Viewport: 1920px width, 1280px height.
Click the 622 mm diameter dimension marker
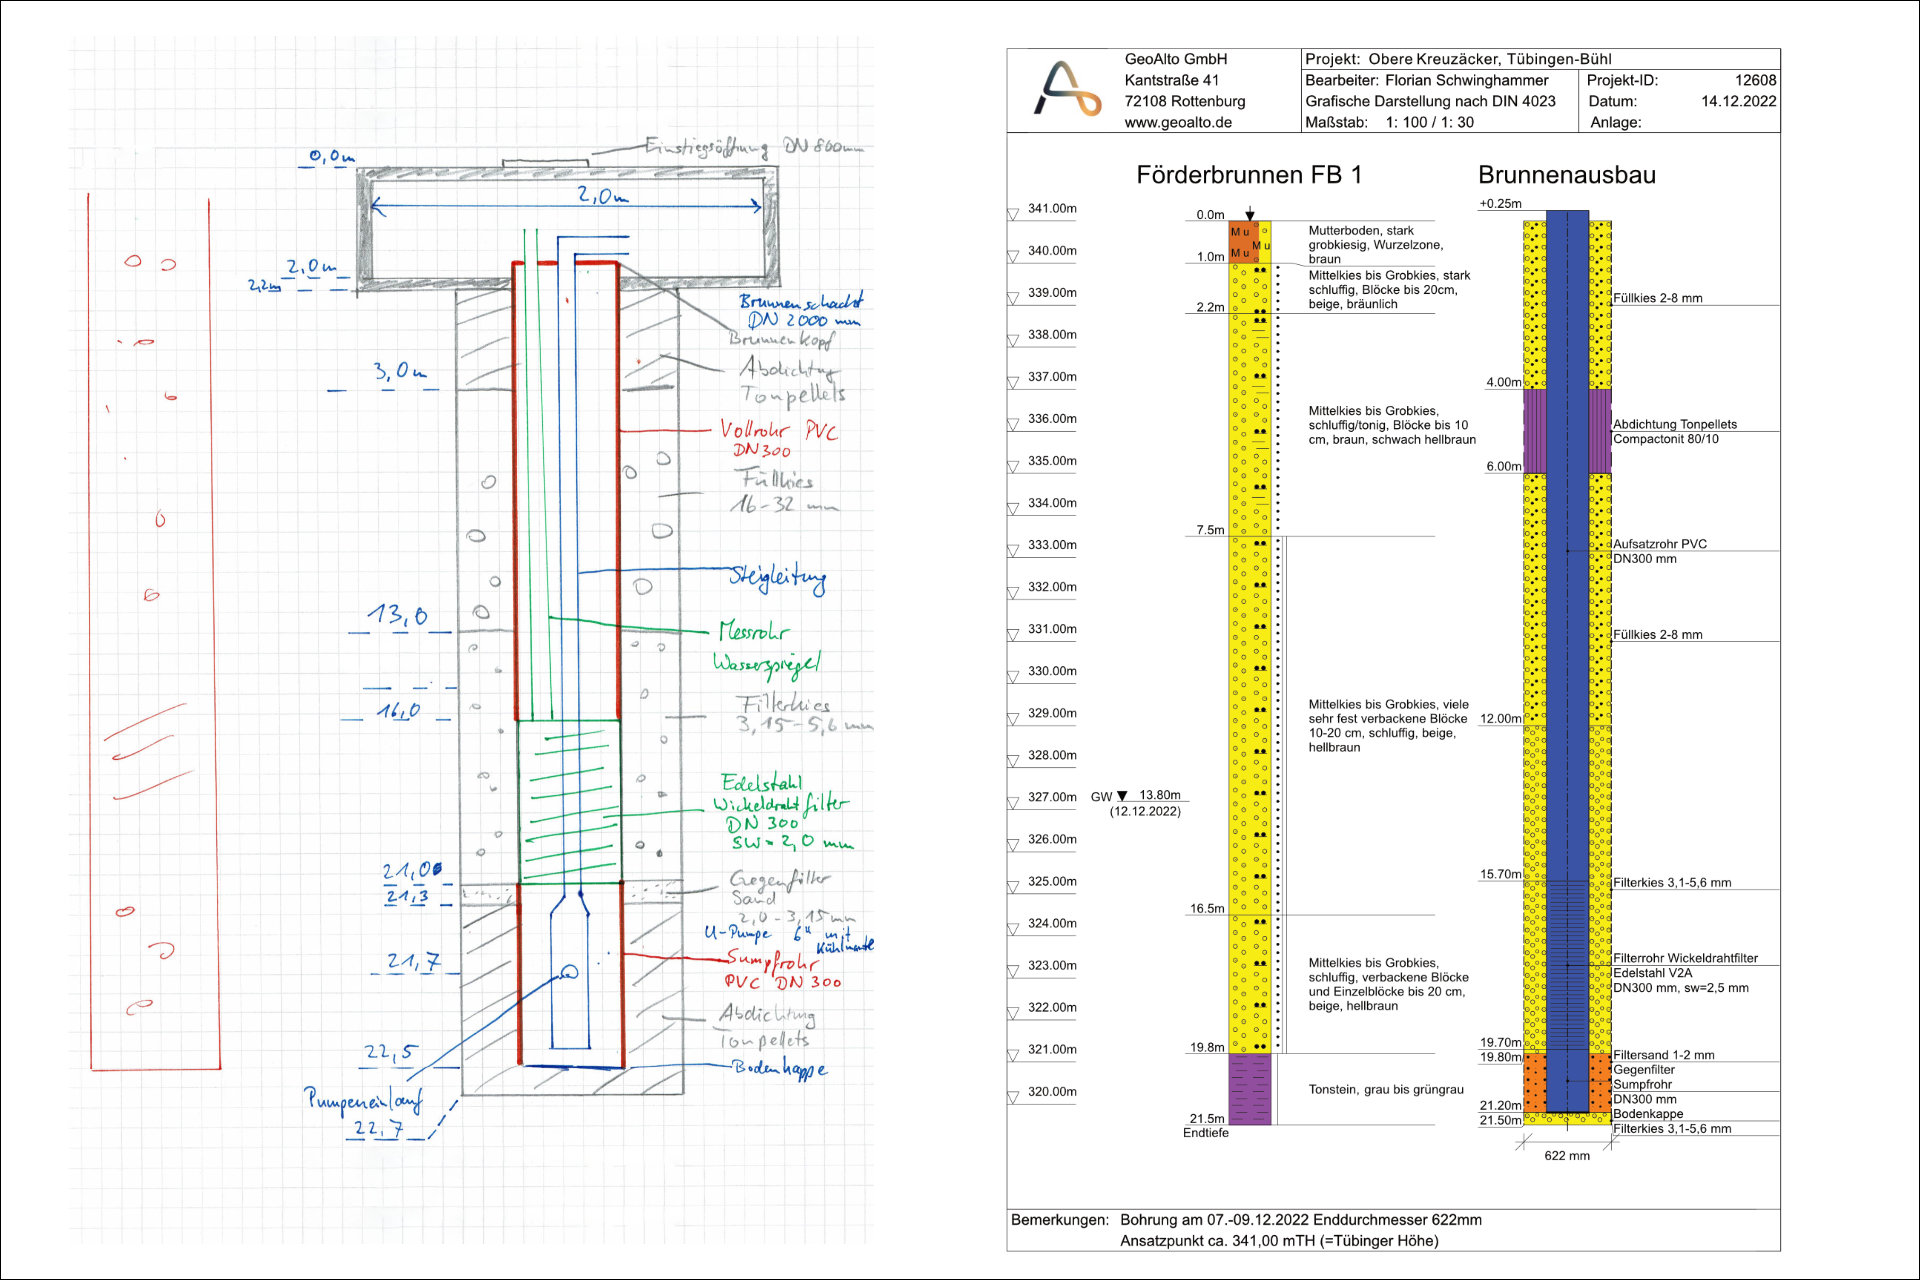(x=1566, y=1155)
